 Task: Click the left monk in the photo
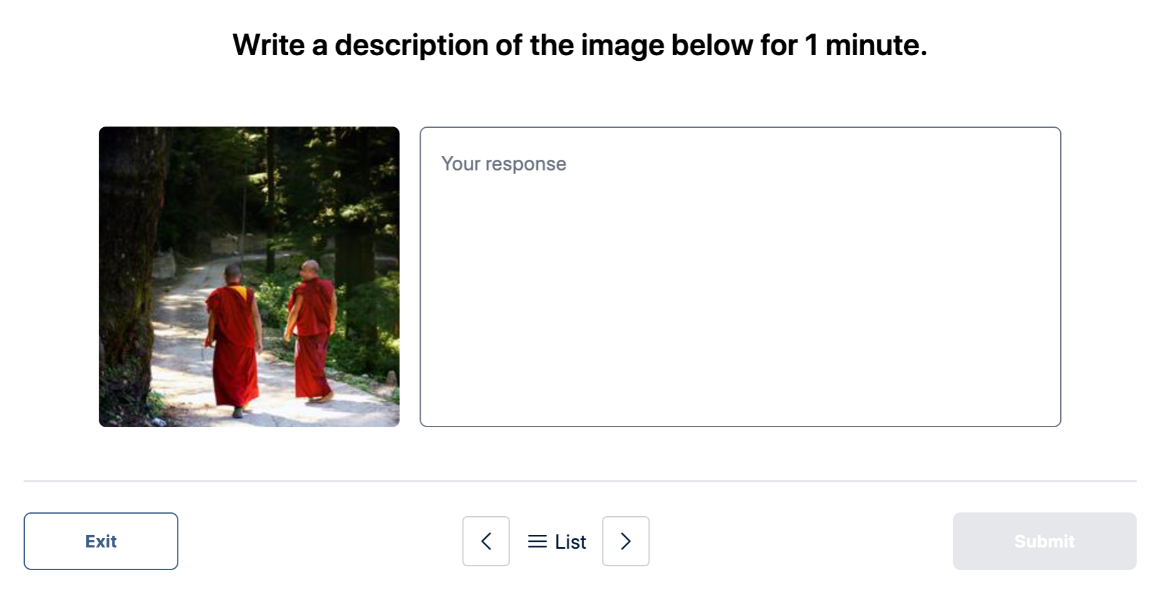pyautogui.click(x=233, y=335)
